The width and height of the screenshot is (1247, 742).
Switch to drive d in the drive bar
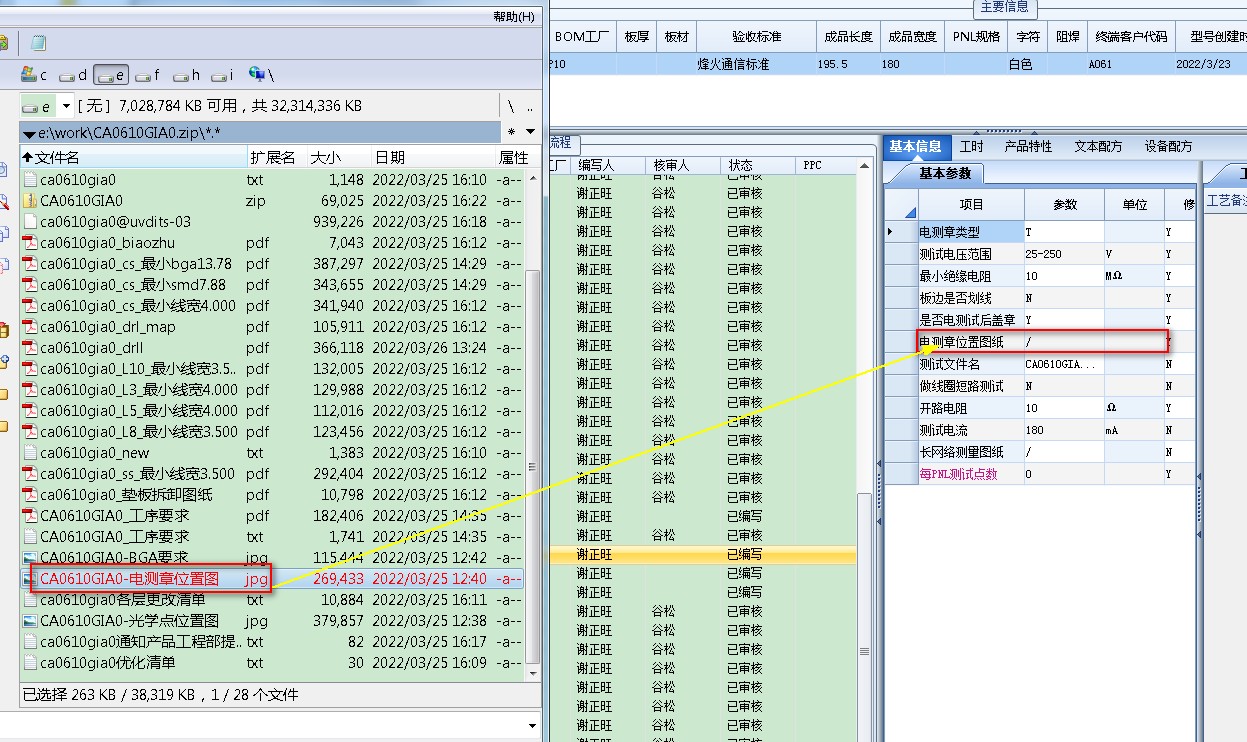(x=73, y=75)
